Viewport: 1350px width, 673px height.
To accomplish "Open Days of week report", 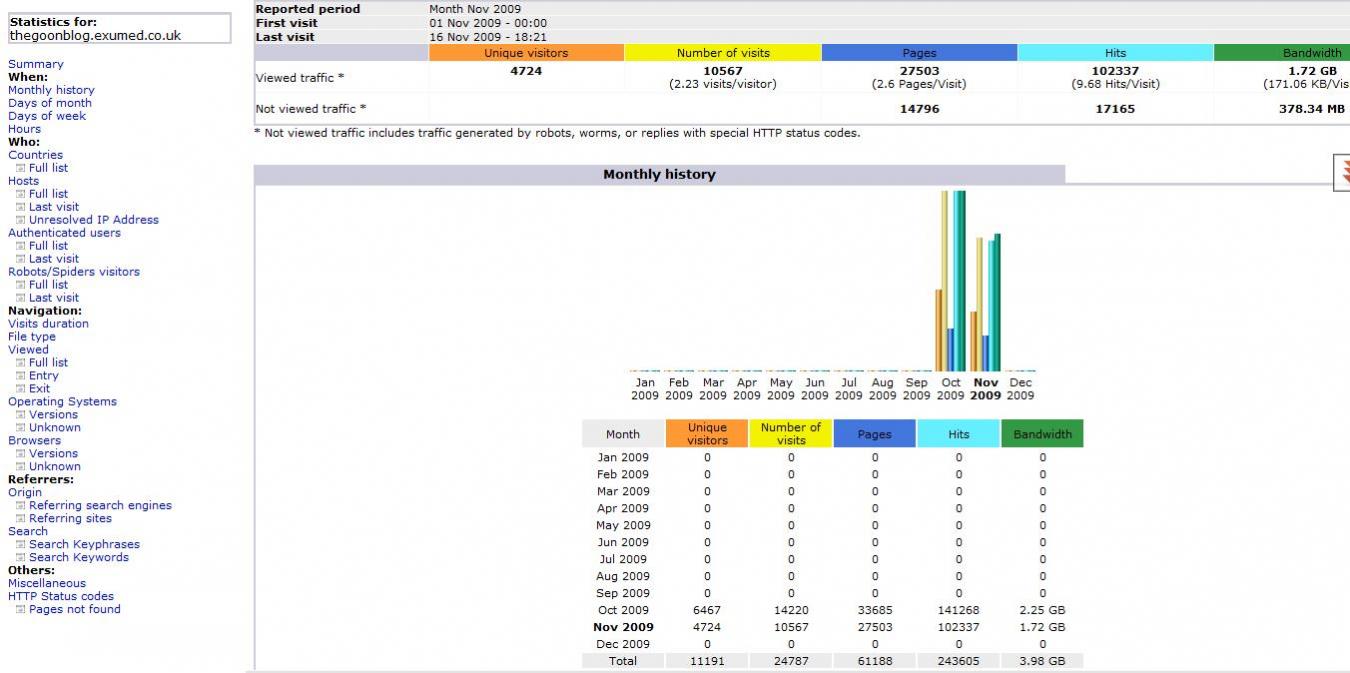I will click(x=47, y=116).
